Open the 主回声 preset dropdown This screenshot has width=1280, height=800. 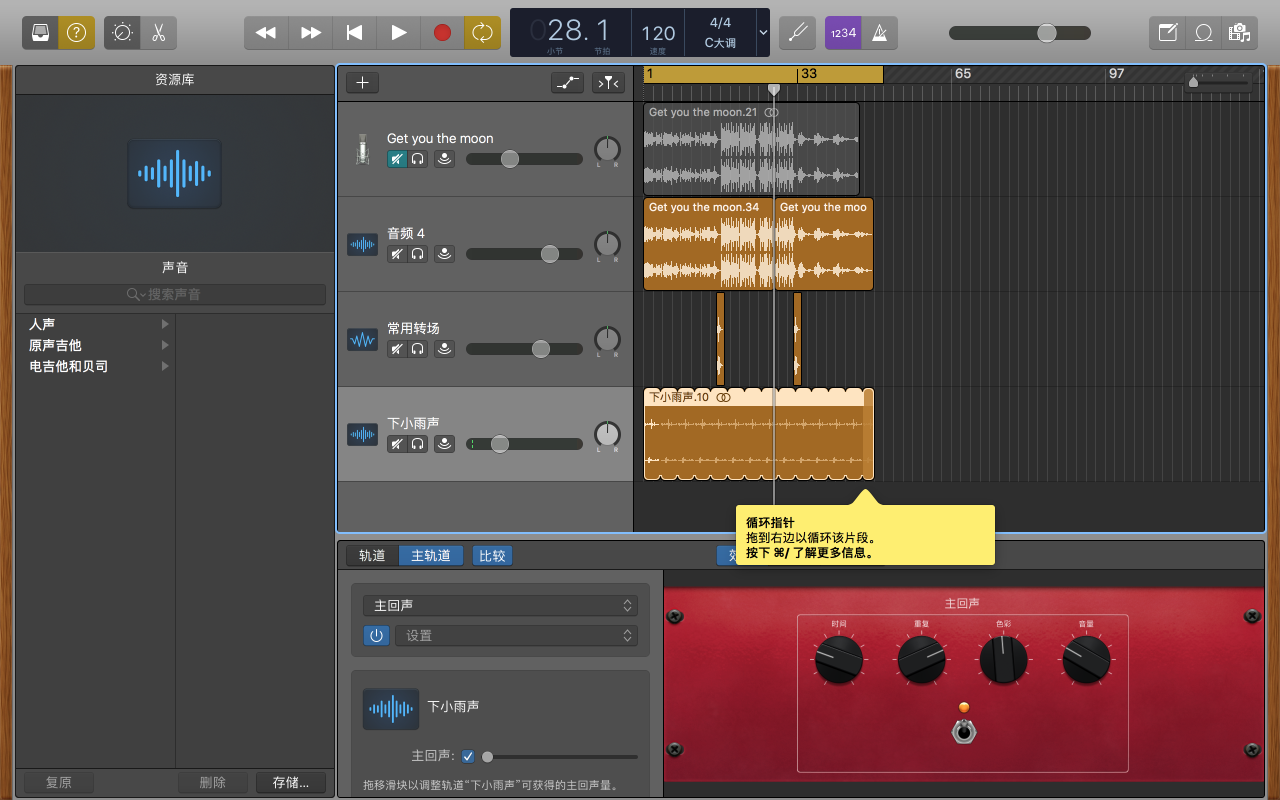[x=500, y=606]
